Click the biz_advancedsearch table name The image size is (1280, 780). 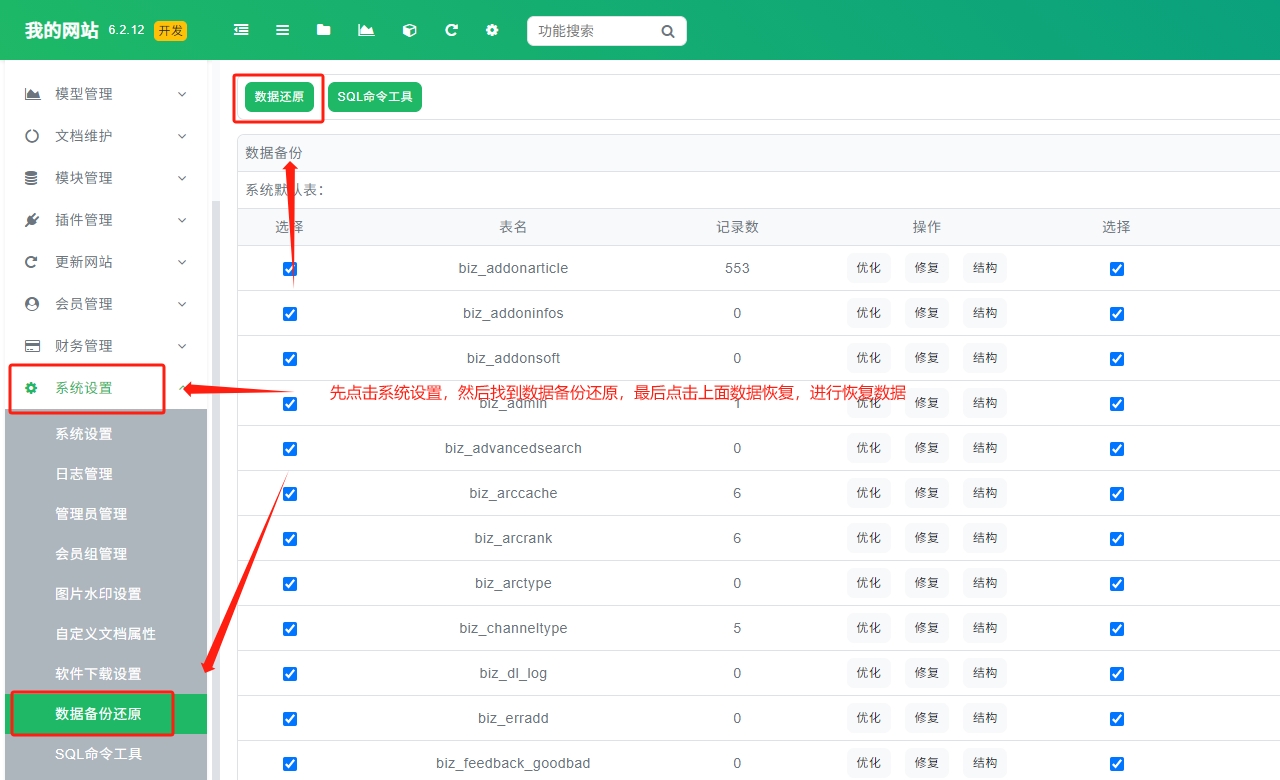pyautogui.click(x=513, y=448)
